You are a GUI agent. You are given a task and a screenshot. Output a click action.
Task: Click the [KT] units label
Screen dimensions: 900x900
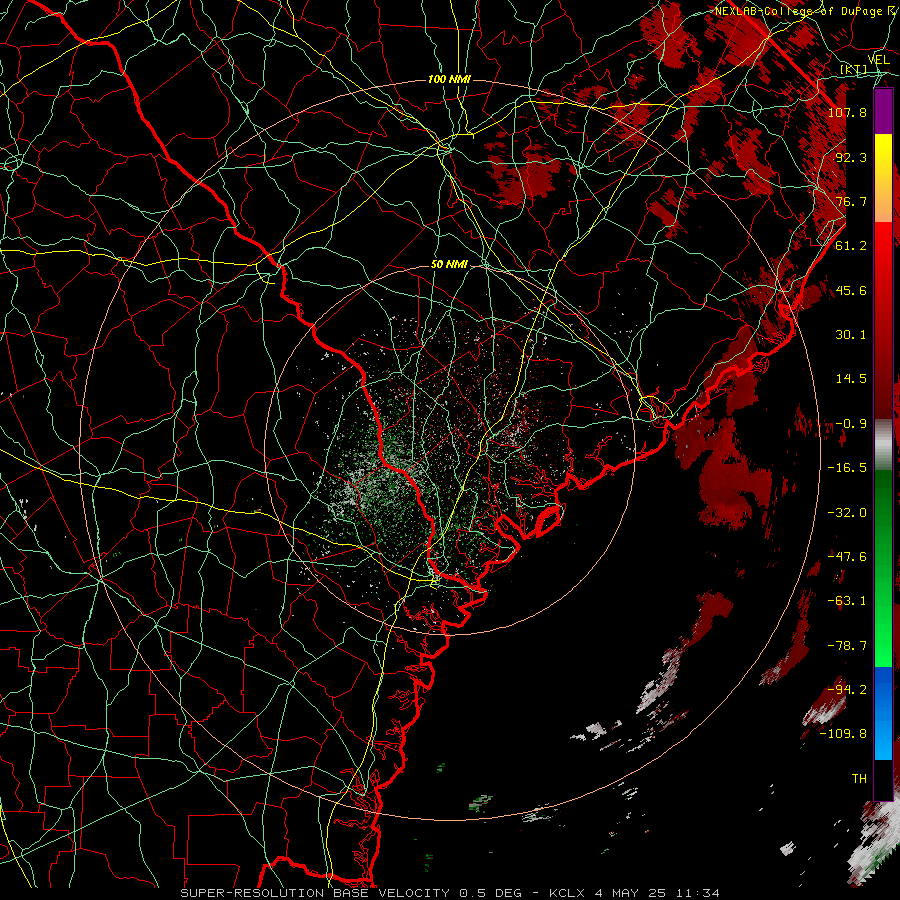point(854,70)
